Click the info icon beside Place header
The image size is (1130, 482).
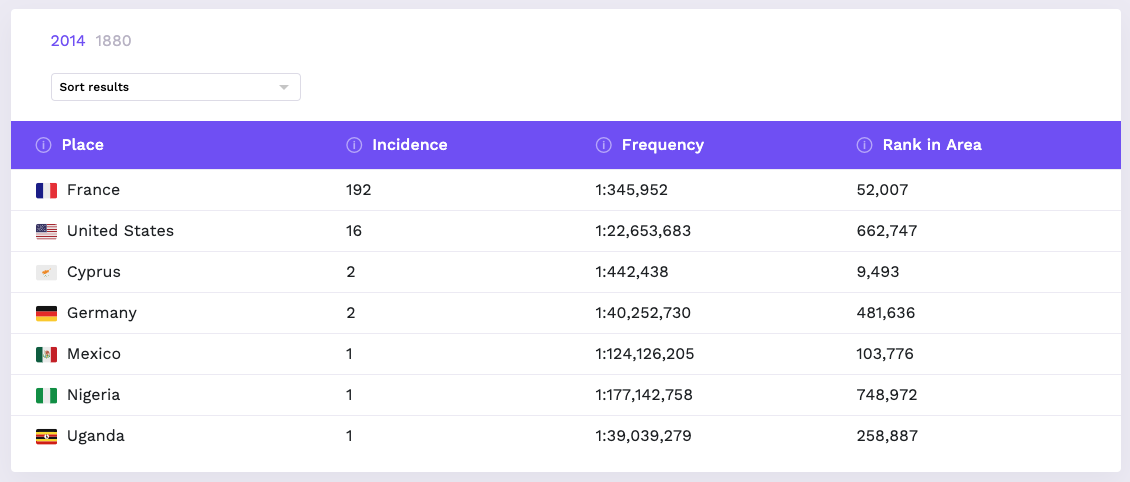[x=43, y=145]
